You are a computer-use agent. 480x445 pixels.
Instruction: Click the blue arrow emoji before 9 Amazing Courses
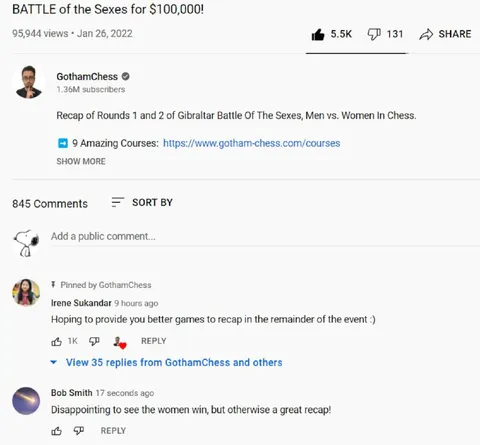(63, 143)
